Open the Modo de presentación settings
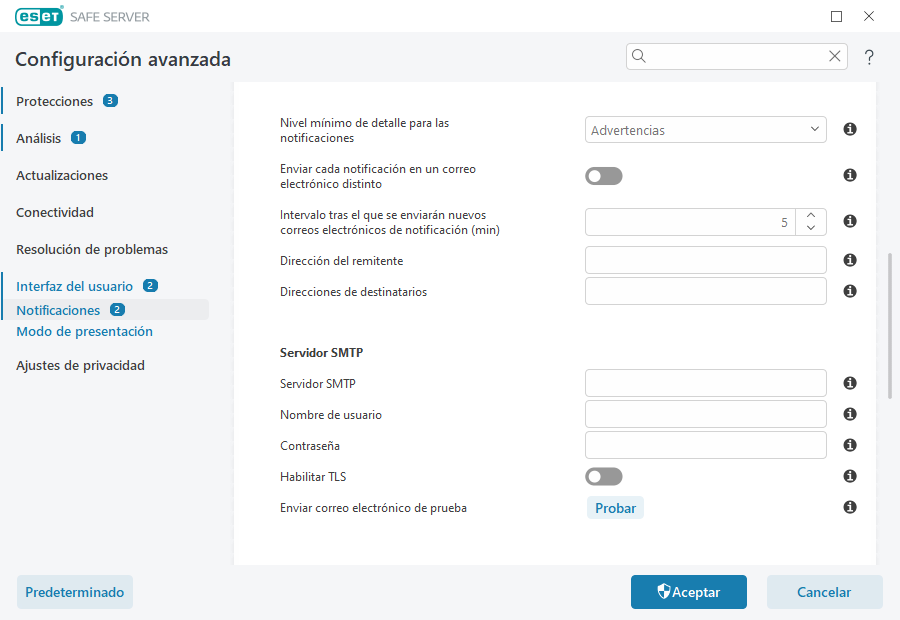 (x=84, y=331)
